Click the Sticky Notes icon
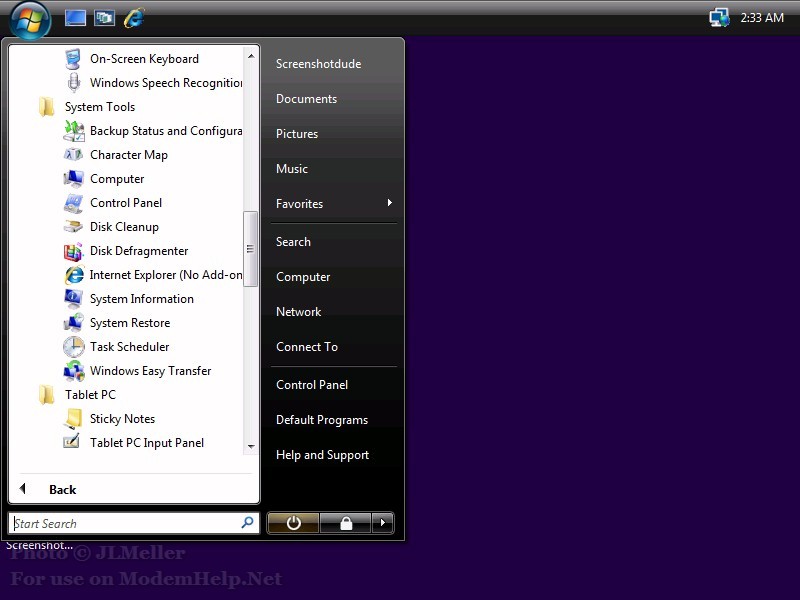The image size is (800, 600). click(73, 419)
